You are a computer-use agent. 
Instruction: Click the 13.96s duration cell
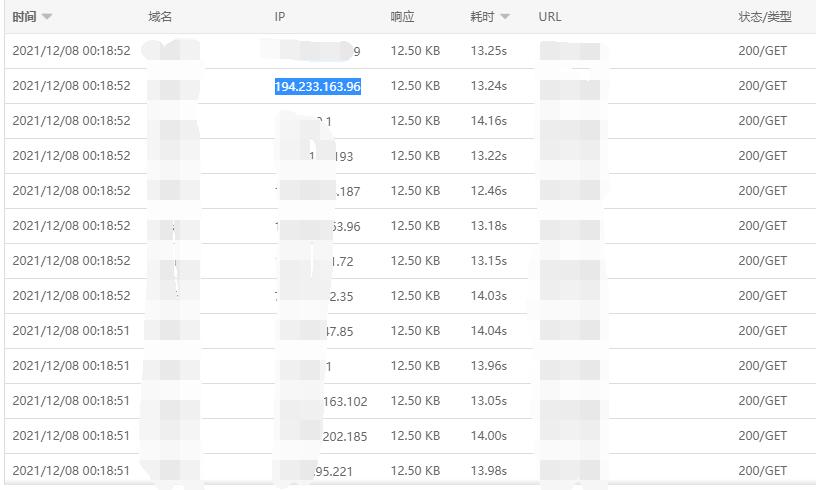click(x=489, y=366)
